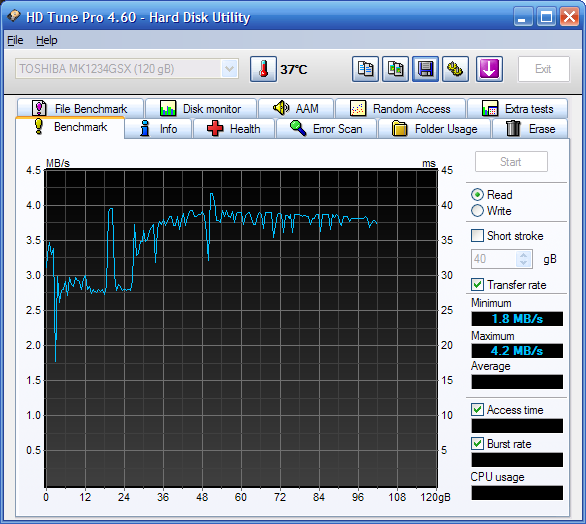Decrease short stroke gB value stepper
The image size is (586, 524).
pos(524,263)
